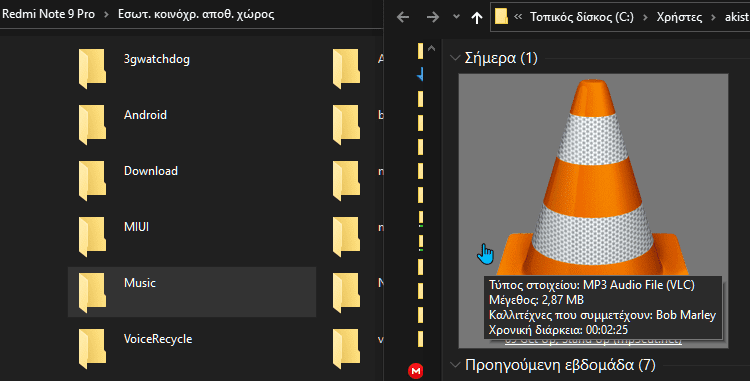This screenshot has width=750, height=381.
Task: Click the address bar folder icon
Action: tap(501, 17)
